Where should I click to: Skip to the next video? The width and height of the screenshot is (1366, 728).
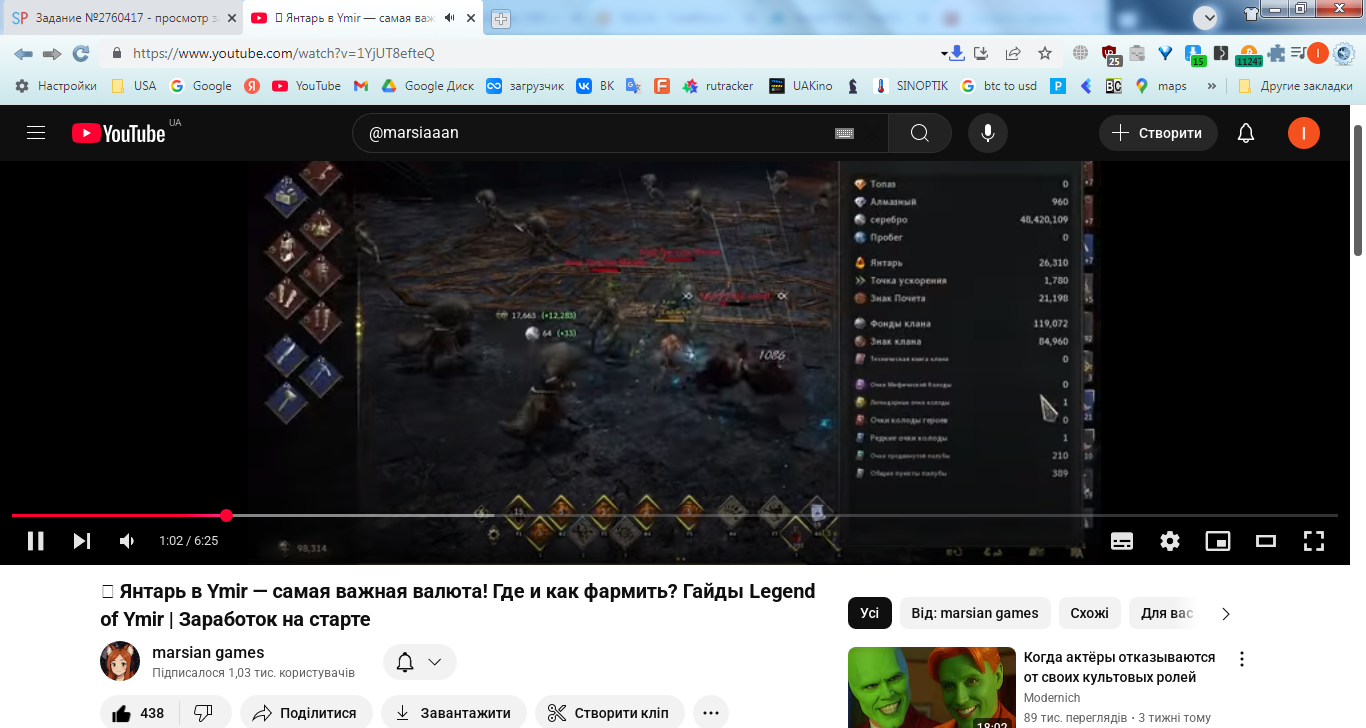click(82, 541)
